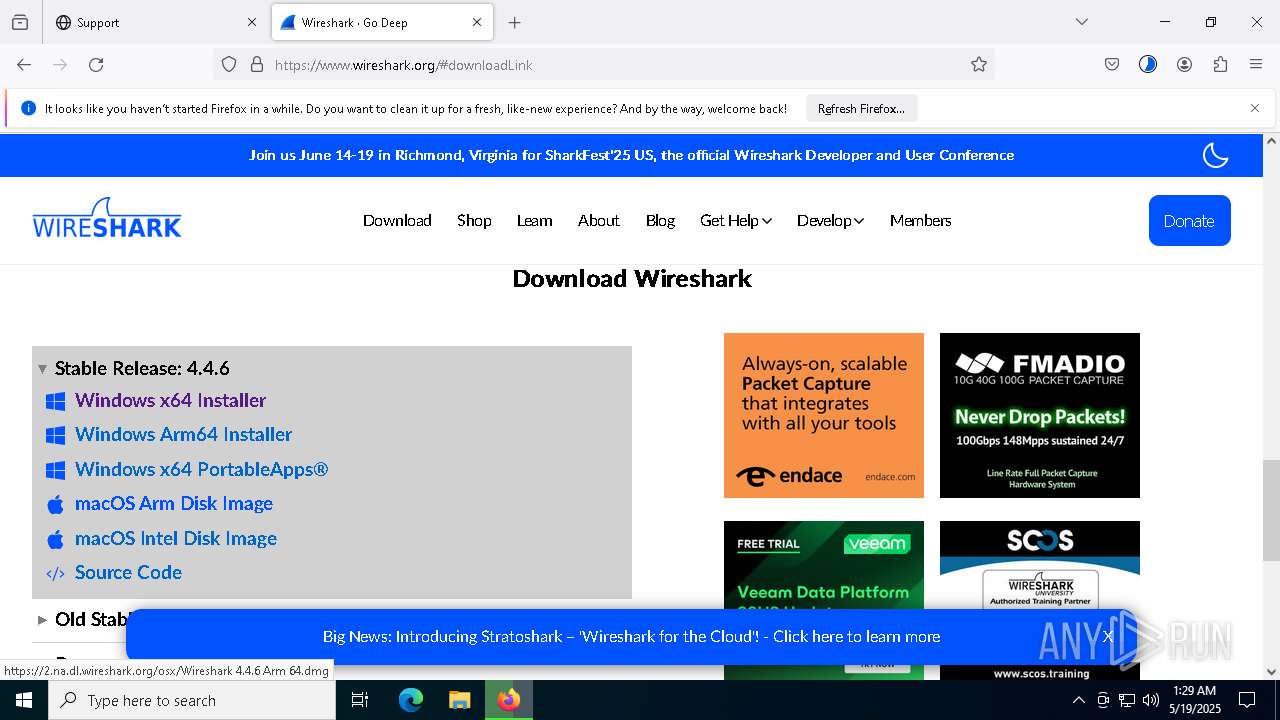Open the SCOS Wireshark training ad
This screenshot has height=720, width=1280.
coord(1040,565)
